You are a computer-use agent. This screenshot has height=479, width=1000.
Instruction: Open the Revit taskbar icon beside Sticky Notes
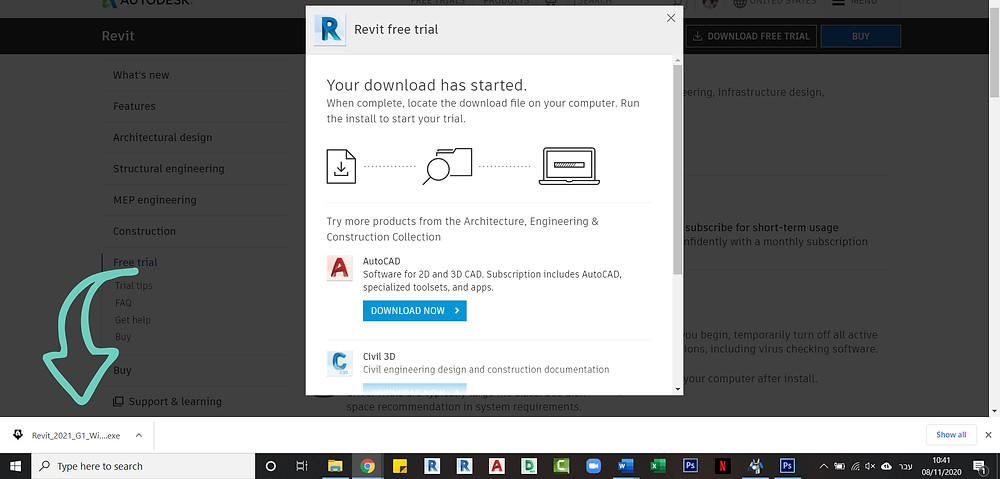(x=432, y=466)
